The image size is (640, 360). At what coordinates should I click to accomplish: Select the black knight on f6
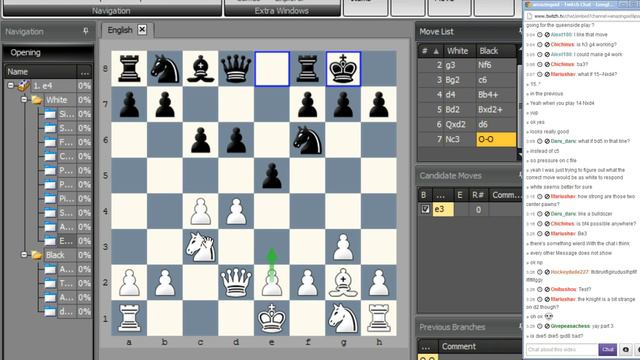307,140
